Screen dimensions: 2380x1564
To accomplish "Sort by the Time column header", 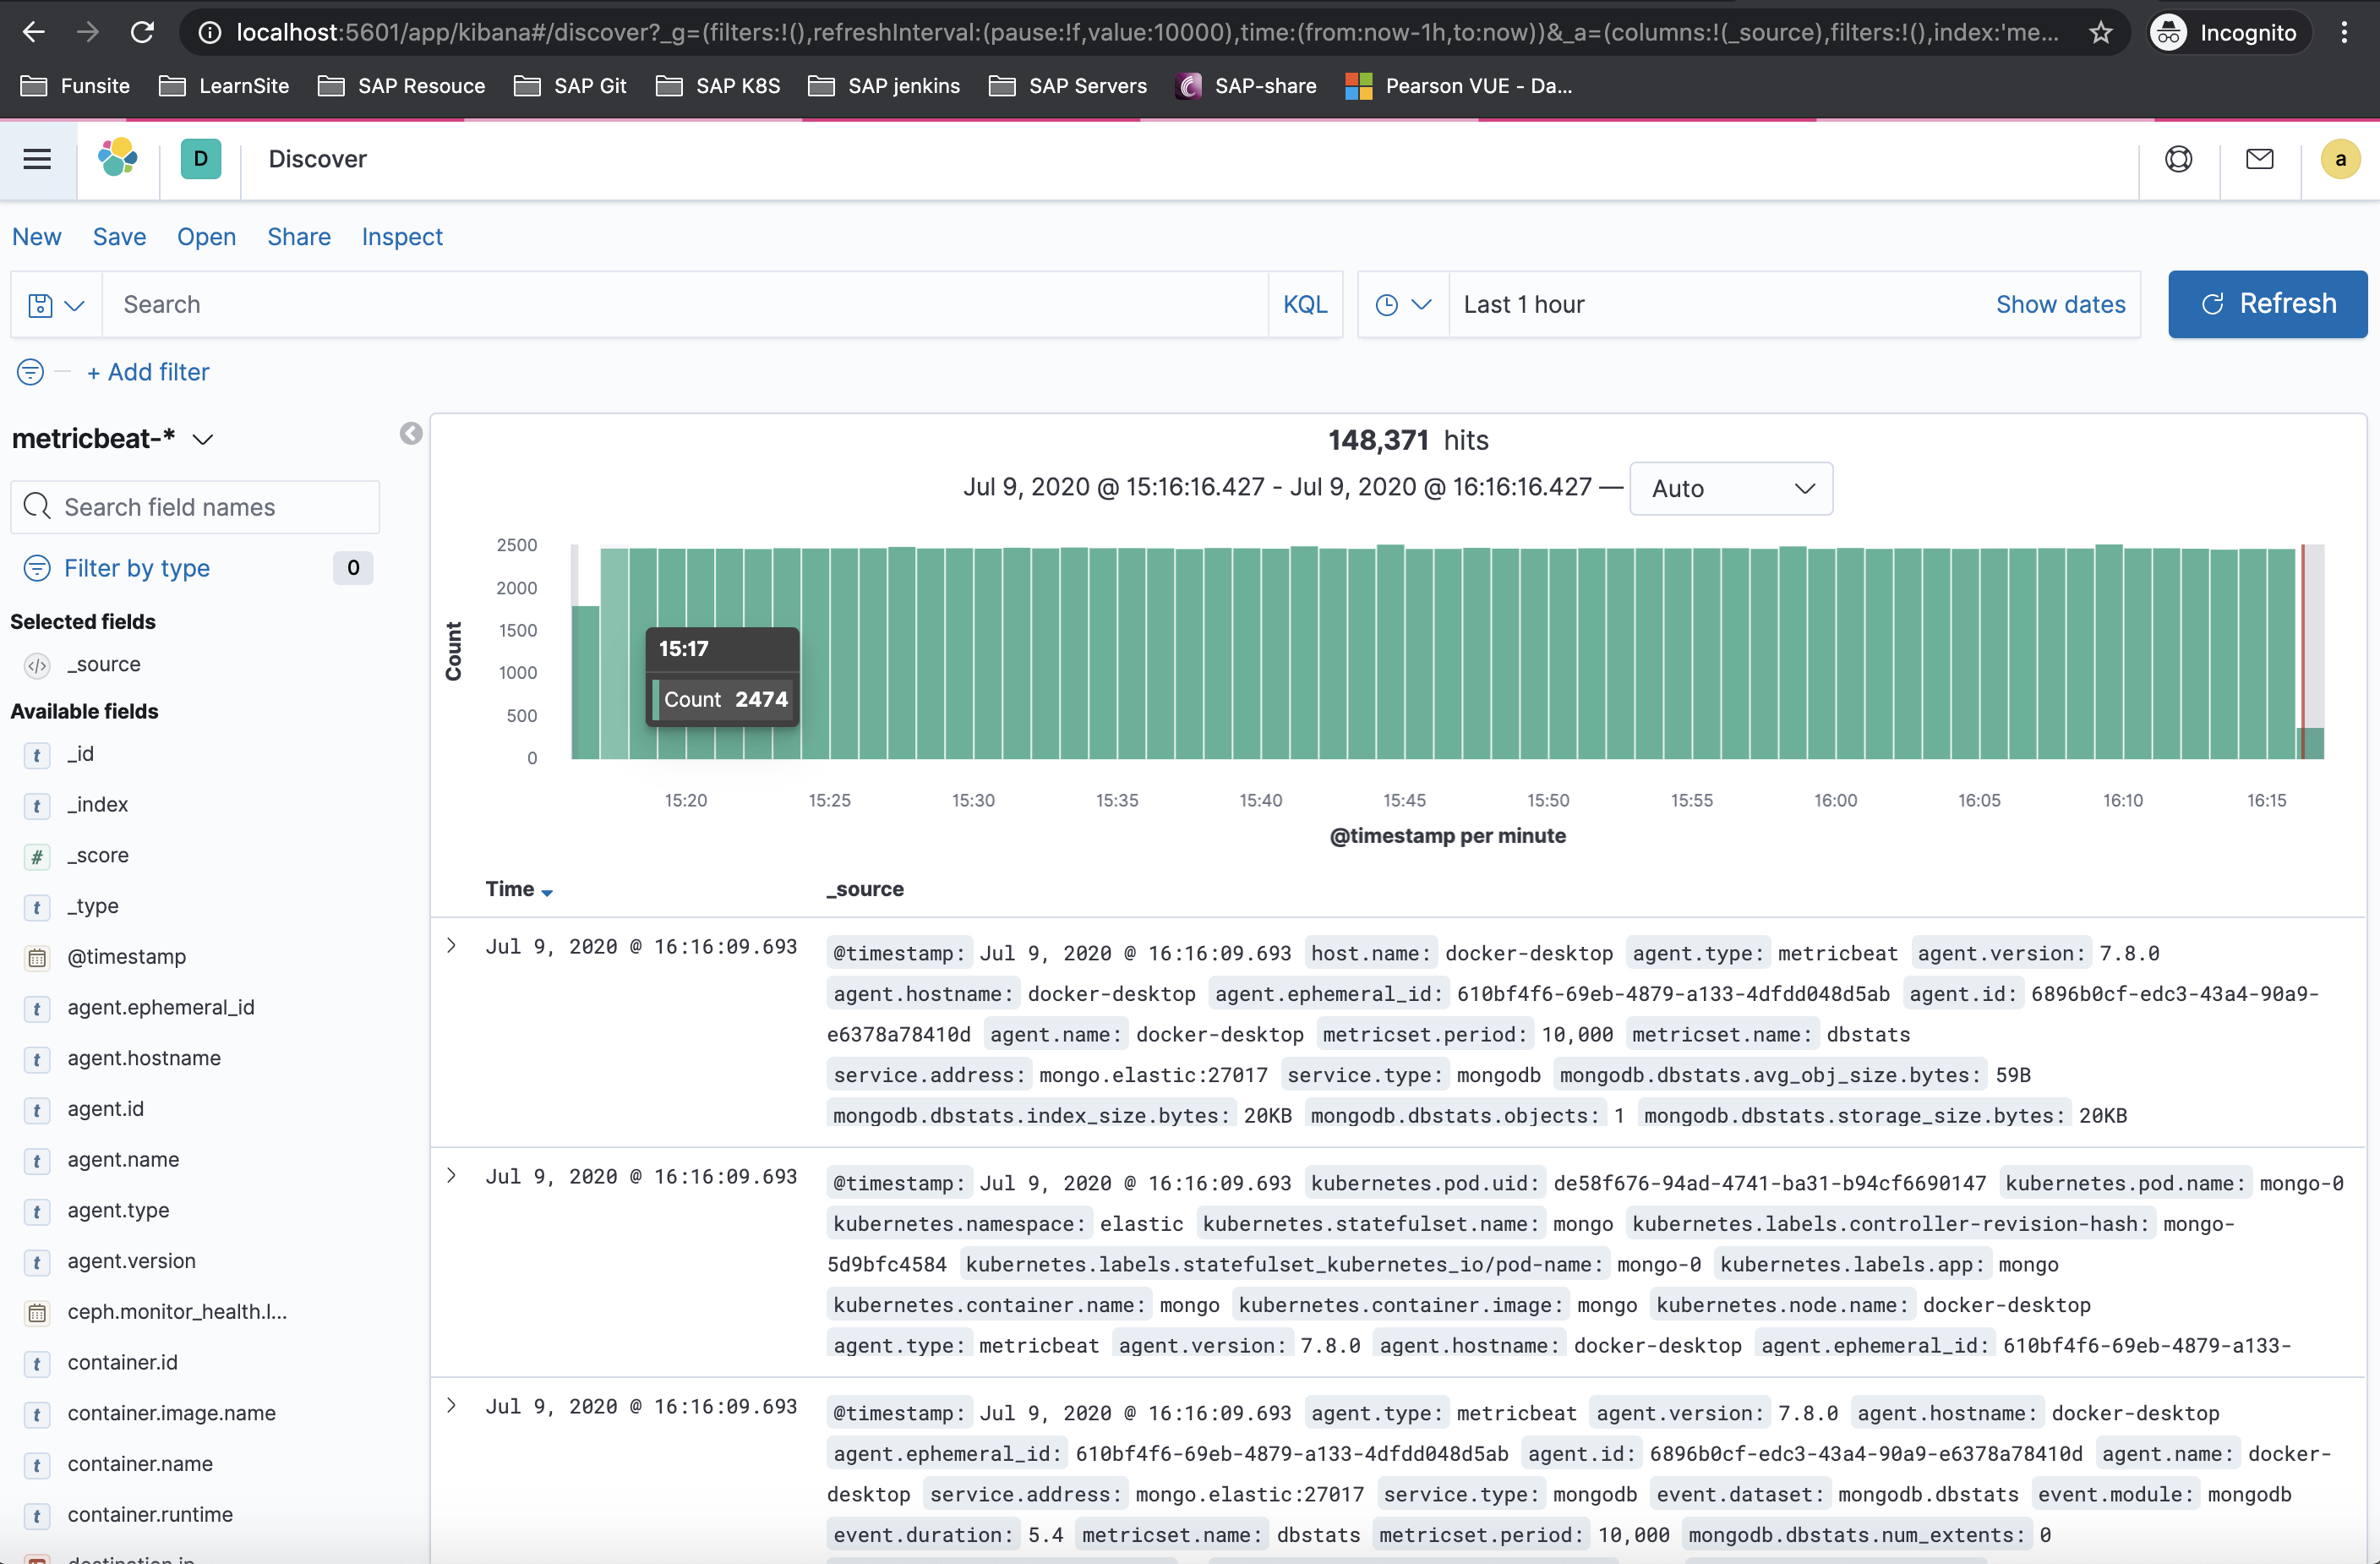I will tap(519, 889).
